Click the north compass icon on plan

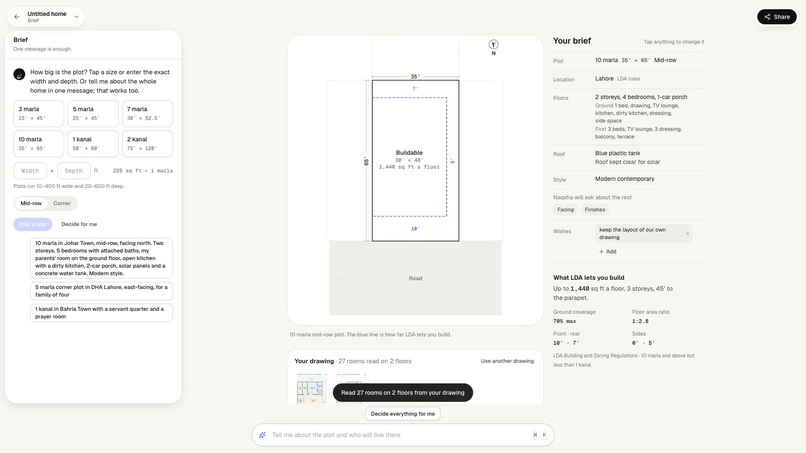click(493, 45)
